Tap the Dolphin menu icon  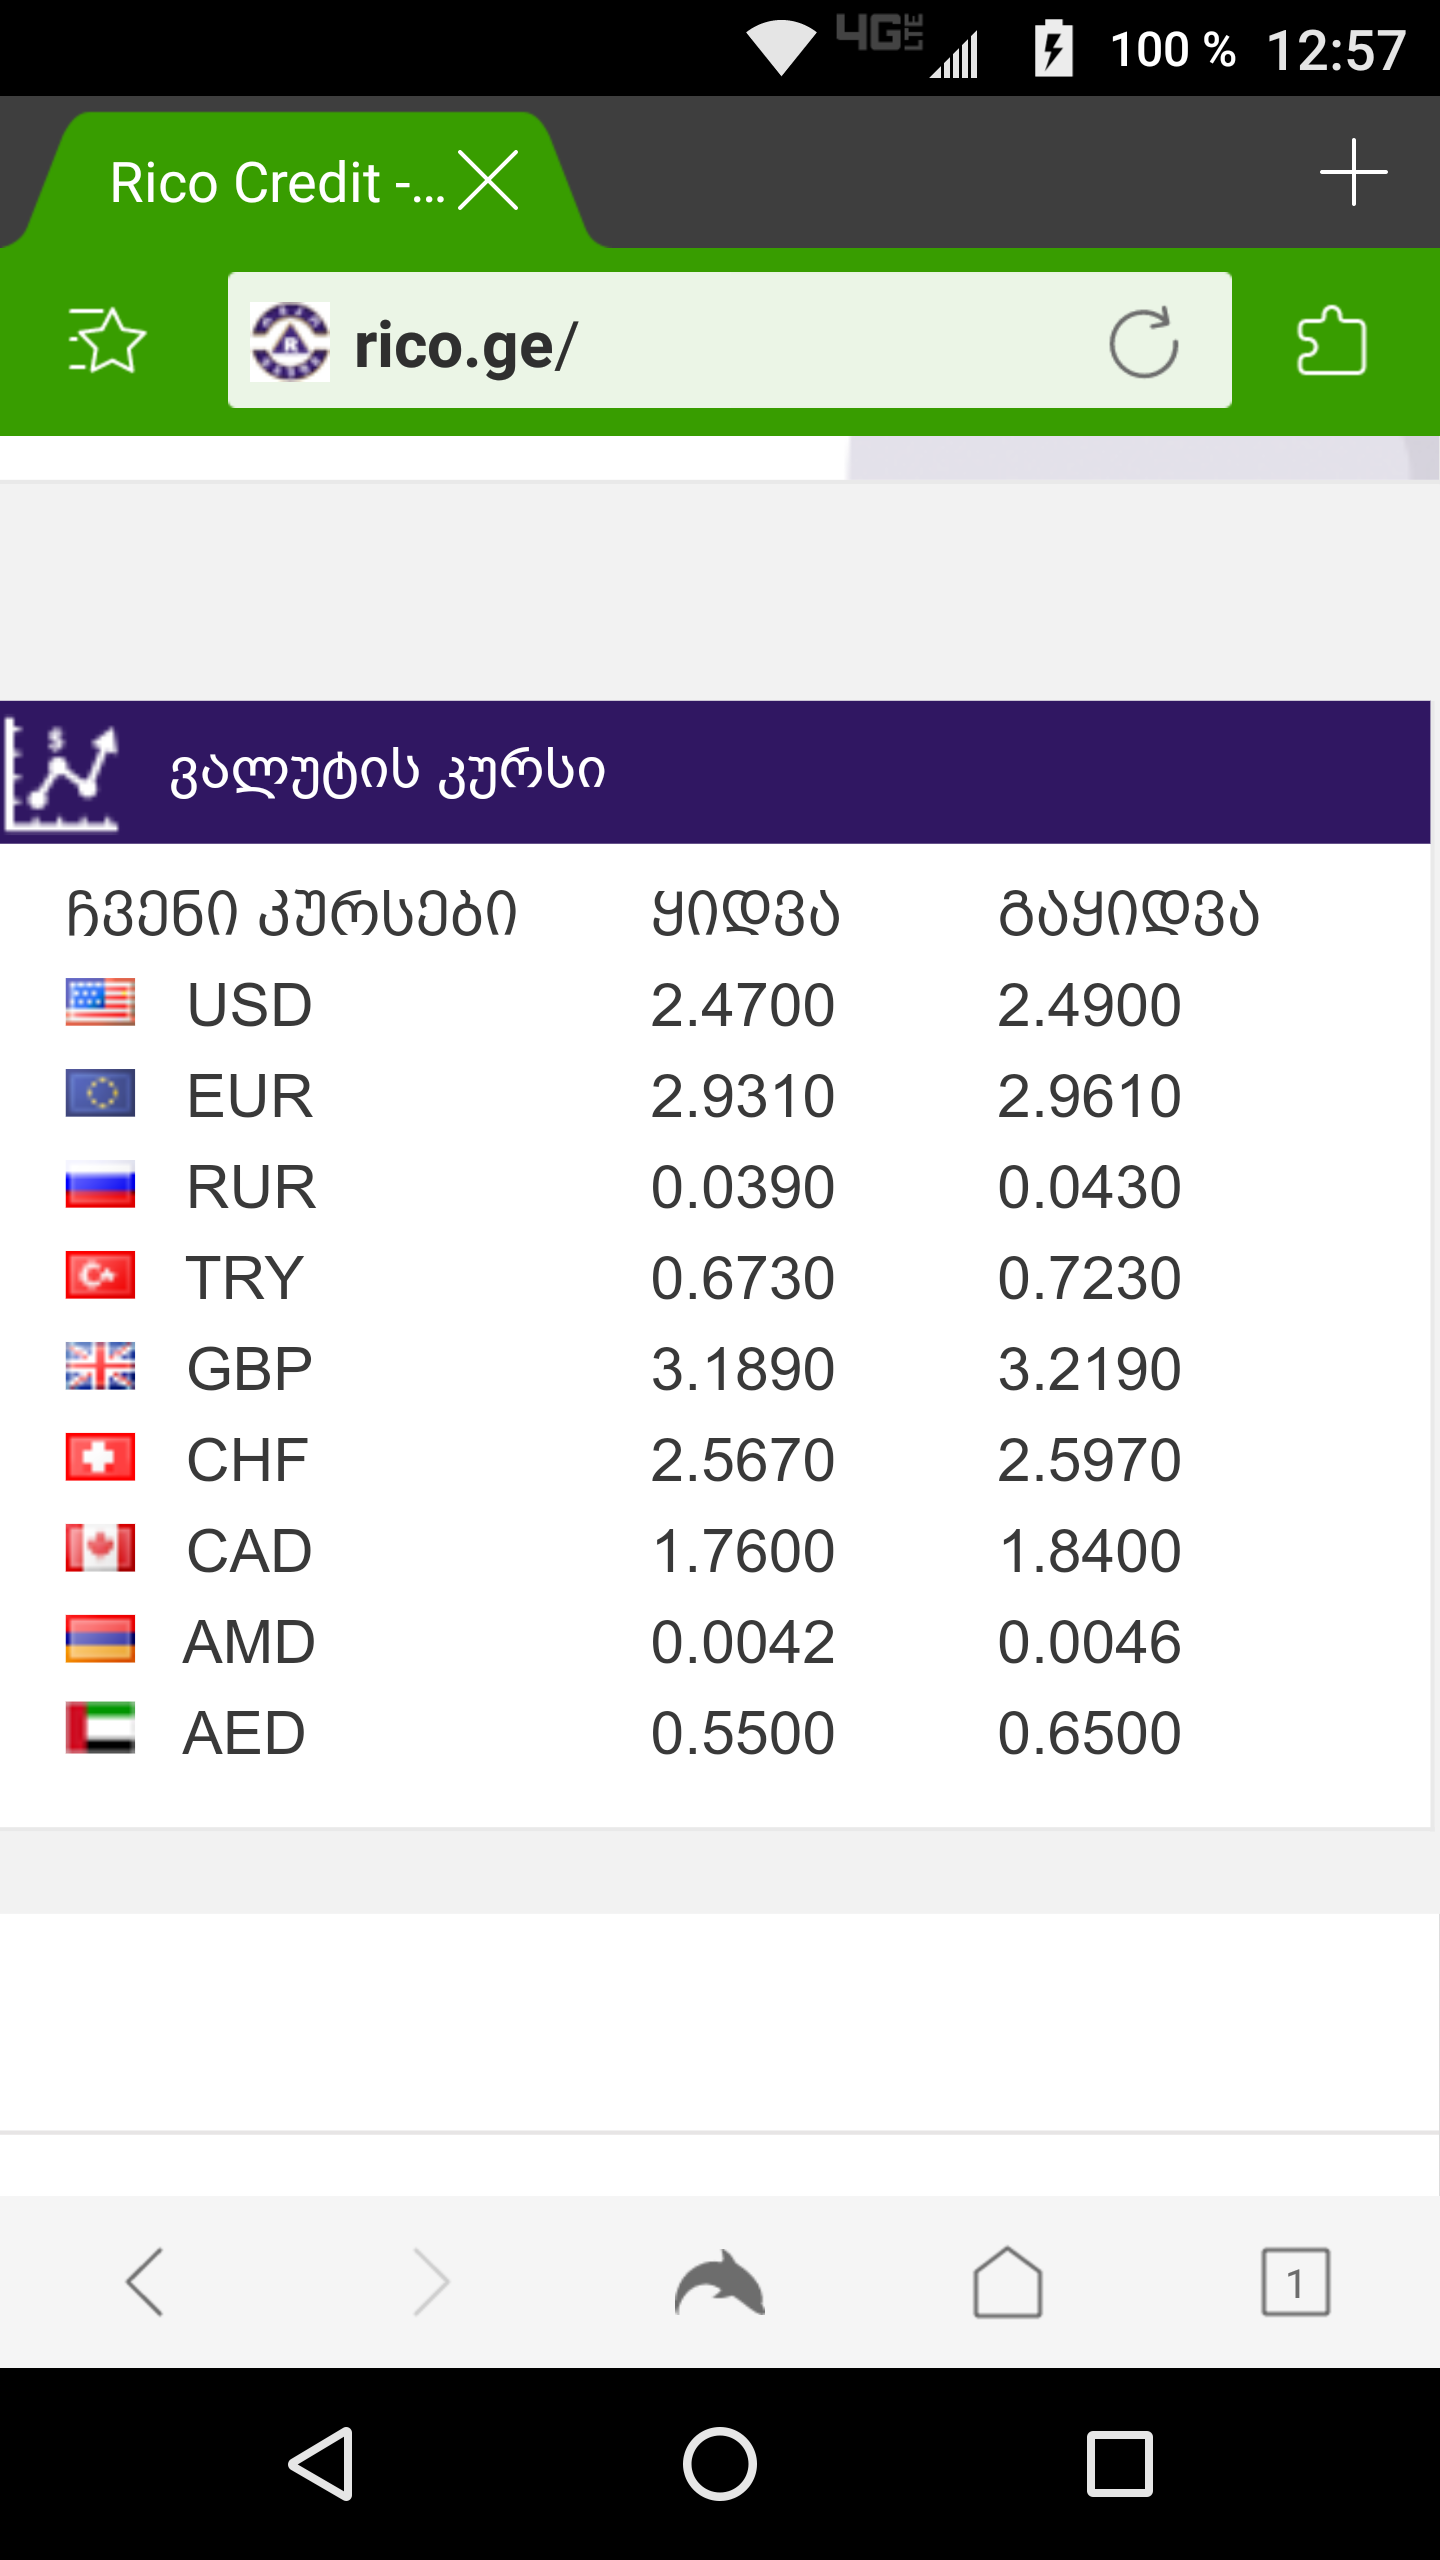click(719, 2283)
